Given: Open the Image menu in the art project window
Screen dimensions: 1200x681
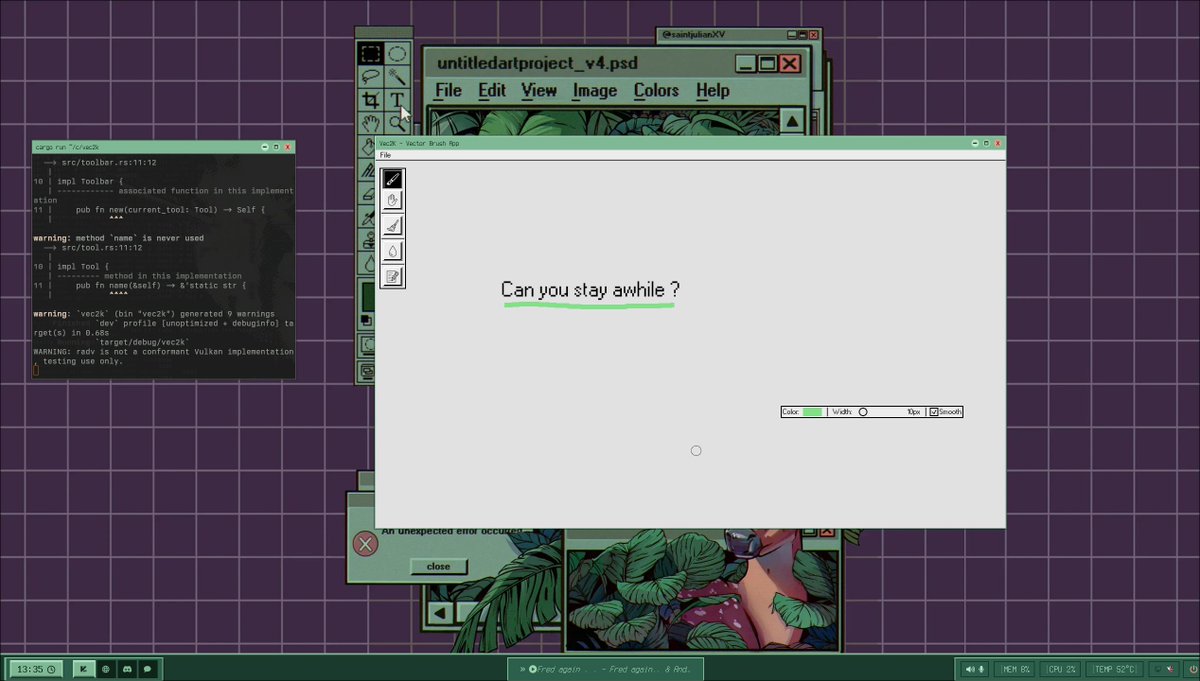Looking at the screenshot, I should 594,90.
